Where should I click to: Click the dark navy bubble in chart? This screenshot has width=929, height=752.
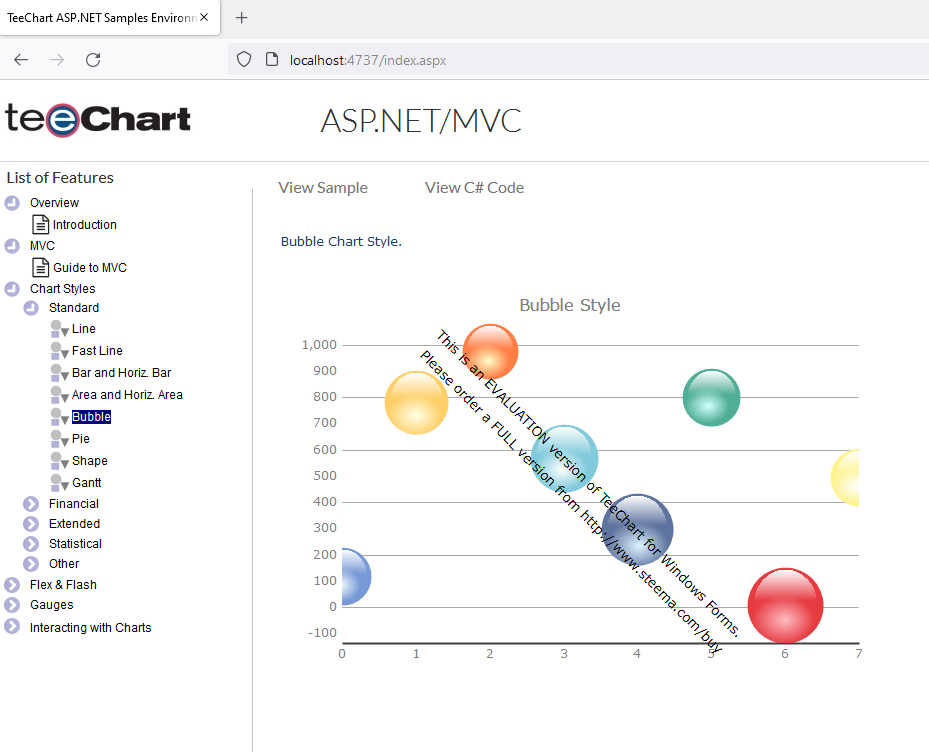638,529
